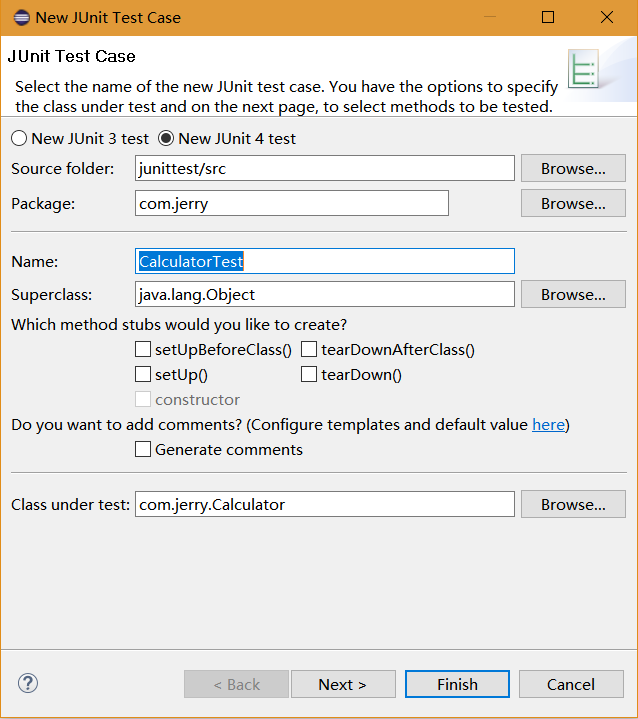The image size is (638, 719).
Task: Cancel the New JUnit Test Case dialog
Action: [x=571, y=684]
